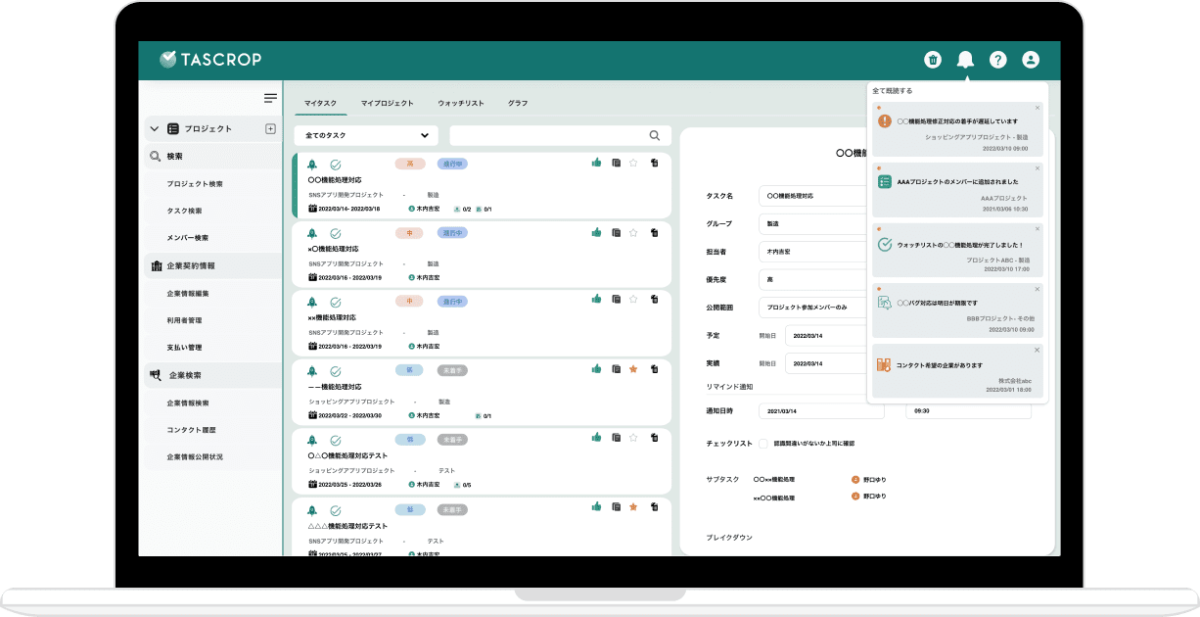Toggle favorite star on first task card
The width and height of the screenshot is (1200, 617).
coord(633,163)
